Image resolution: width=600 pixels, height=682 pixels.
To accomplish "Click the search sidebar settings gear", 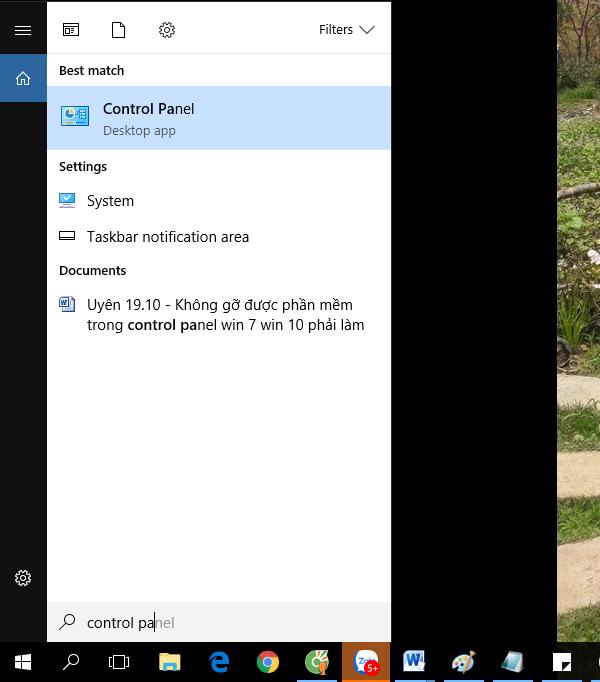I will point(23,578).
